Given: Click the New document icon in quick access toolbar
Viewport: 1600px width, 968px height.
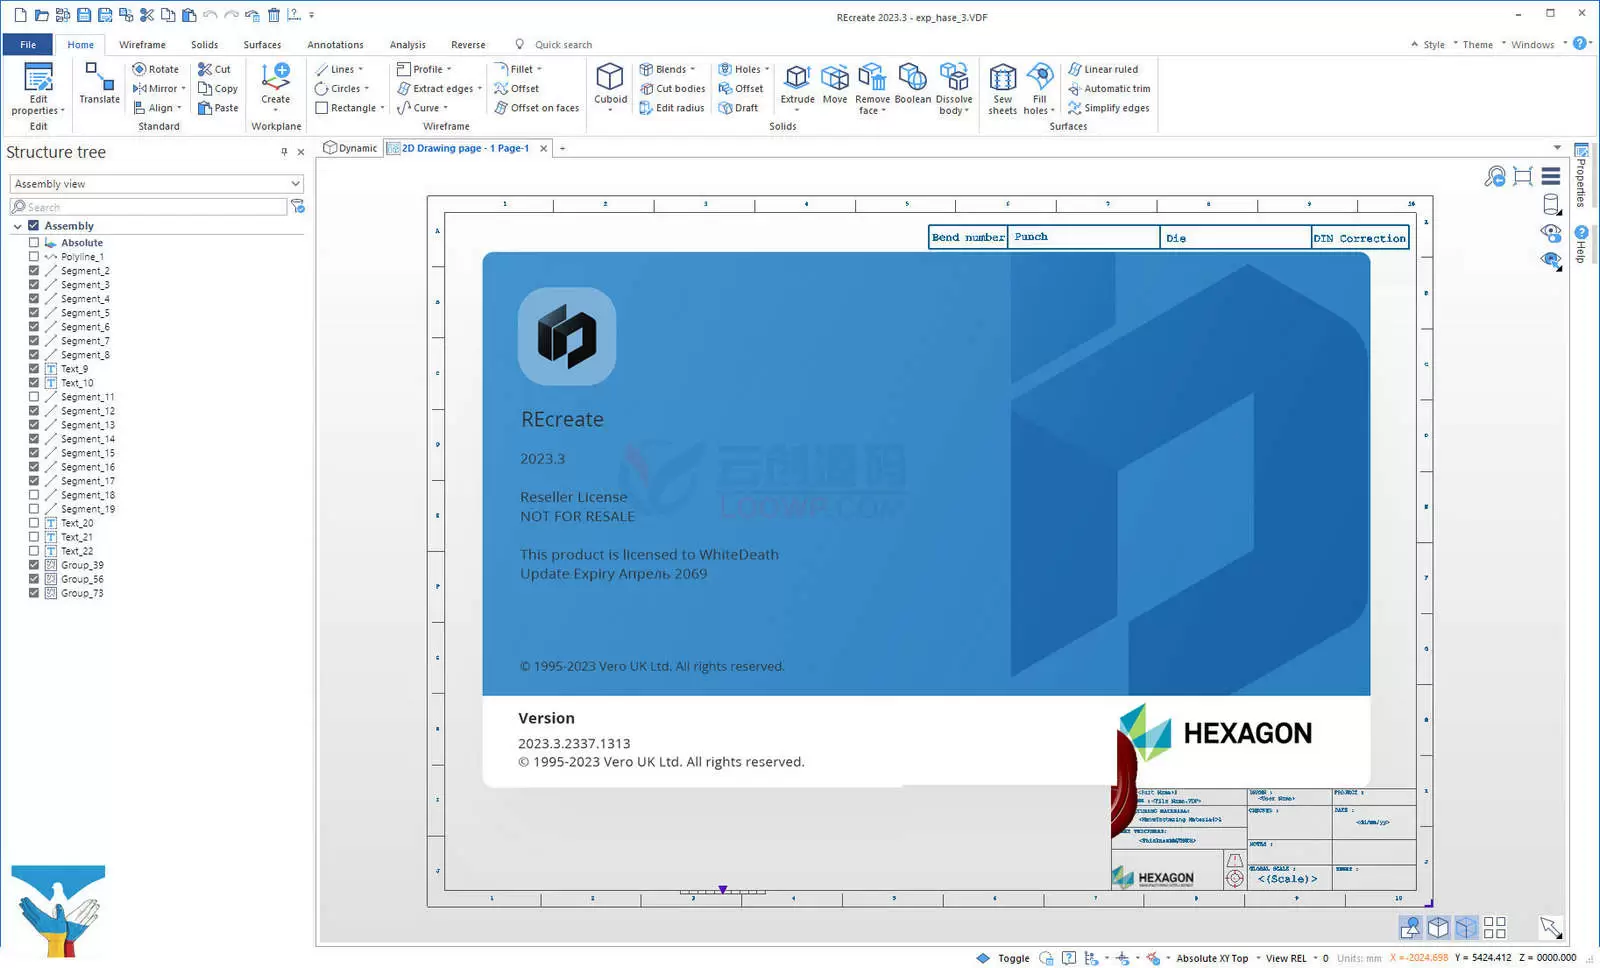Looking at the screenshot, I should point(20,15).
